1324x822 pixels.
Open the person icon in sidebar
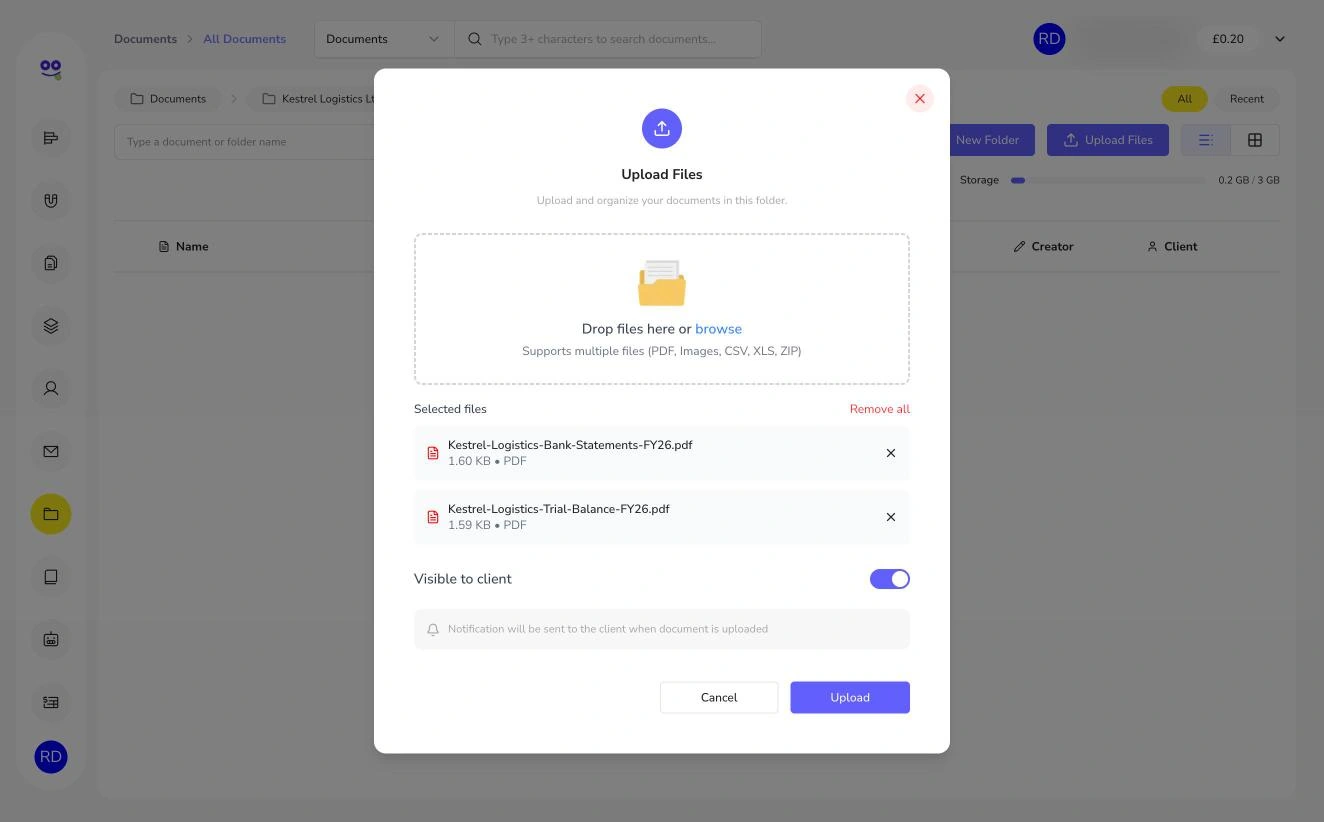coord(51,388)
